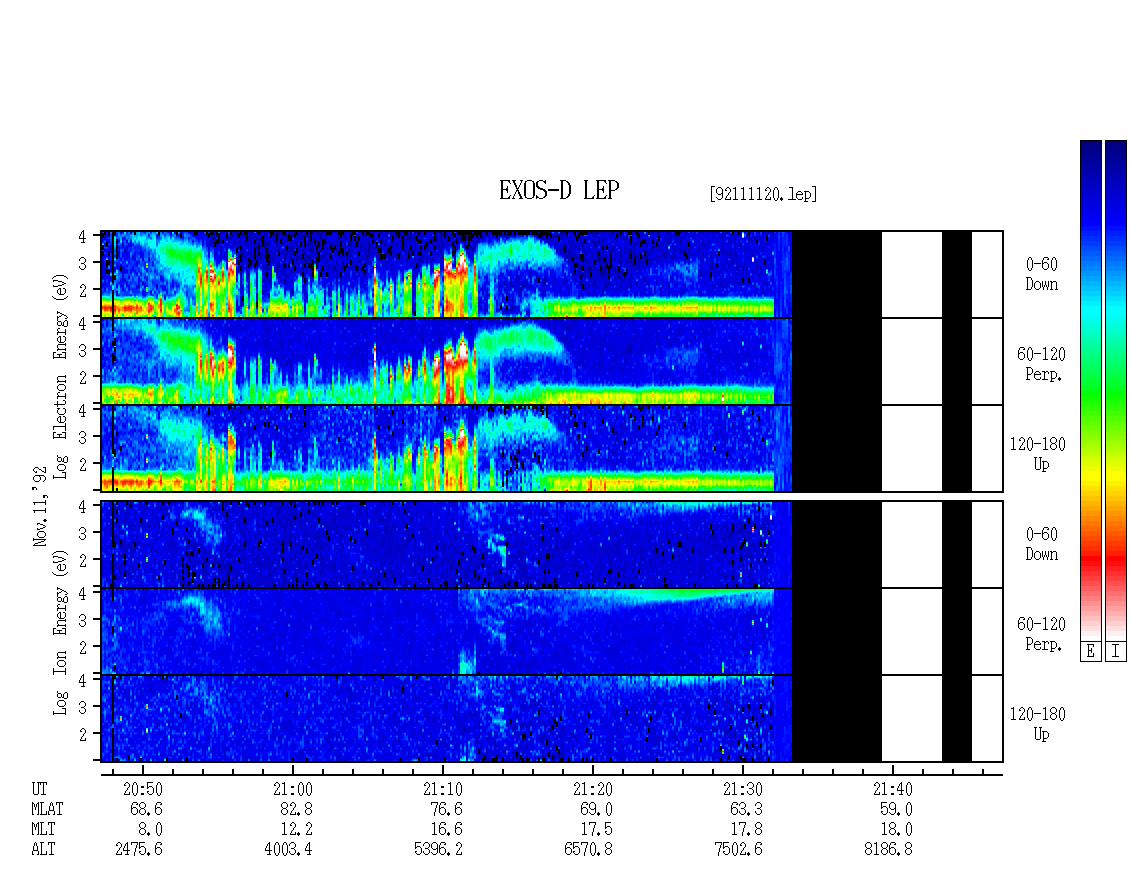Click MLAT value 63.3

click(746, 809)
